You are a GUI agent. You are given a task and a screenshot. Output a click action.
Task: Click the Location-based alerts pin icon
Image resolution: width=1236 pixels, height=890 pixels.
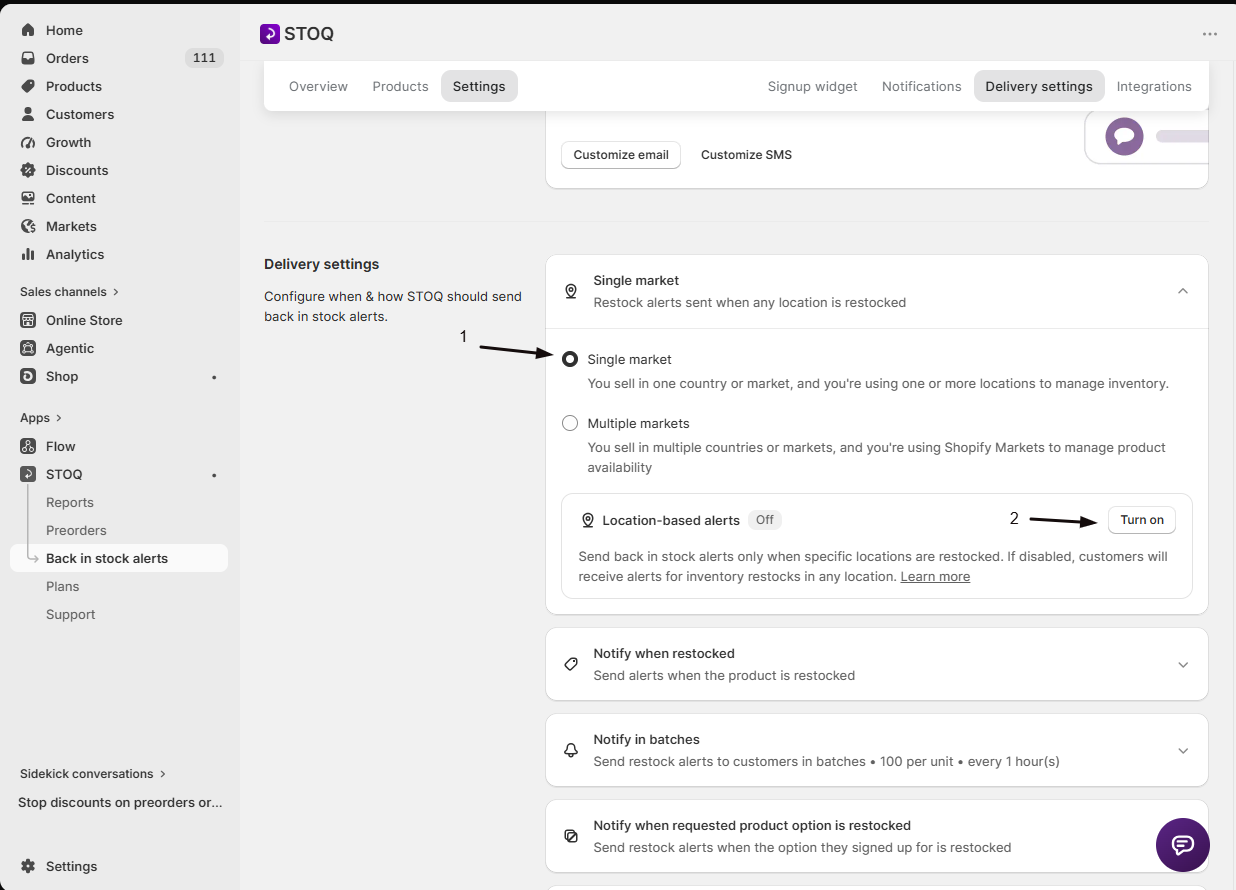(588, 520)
